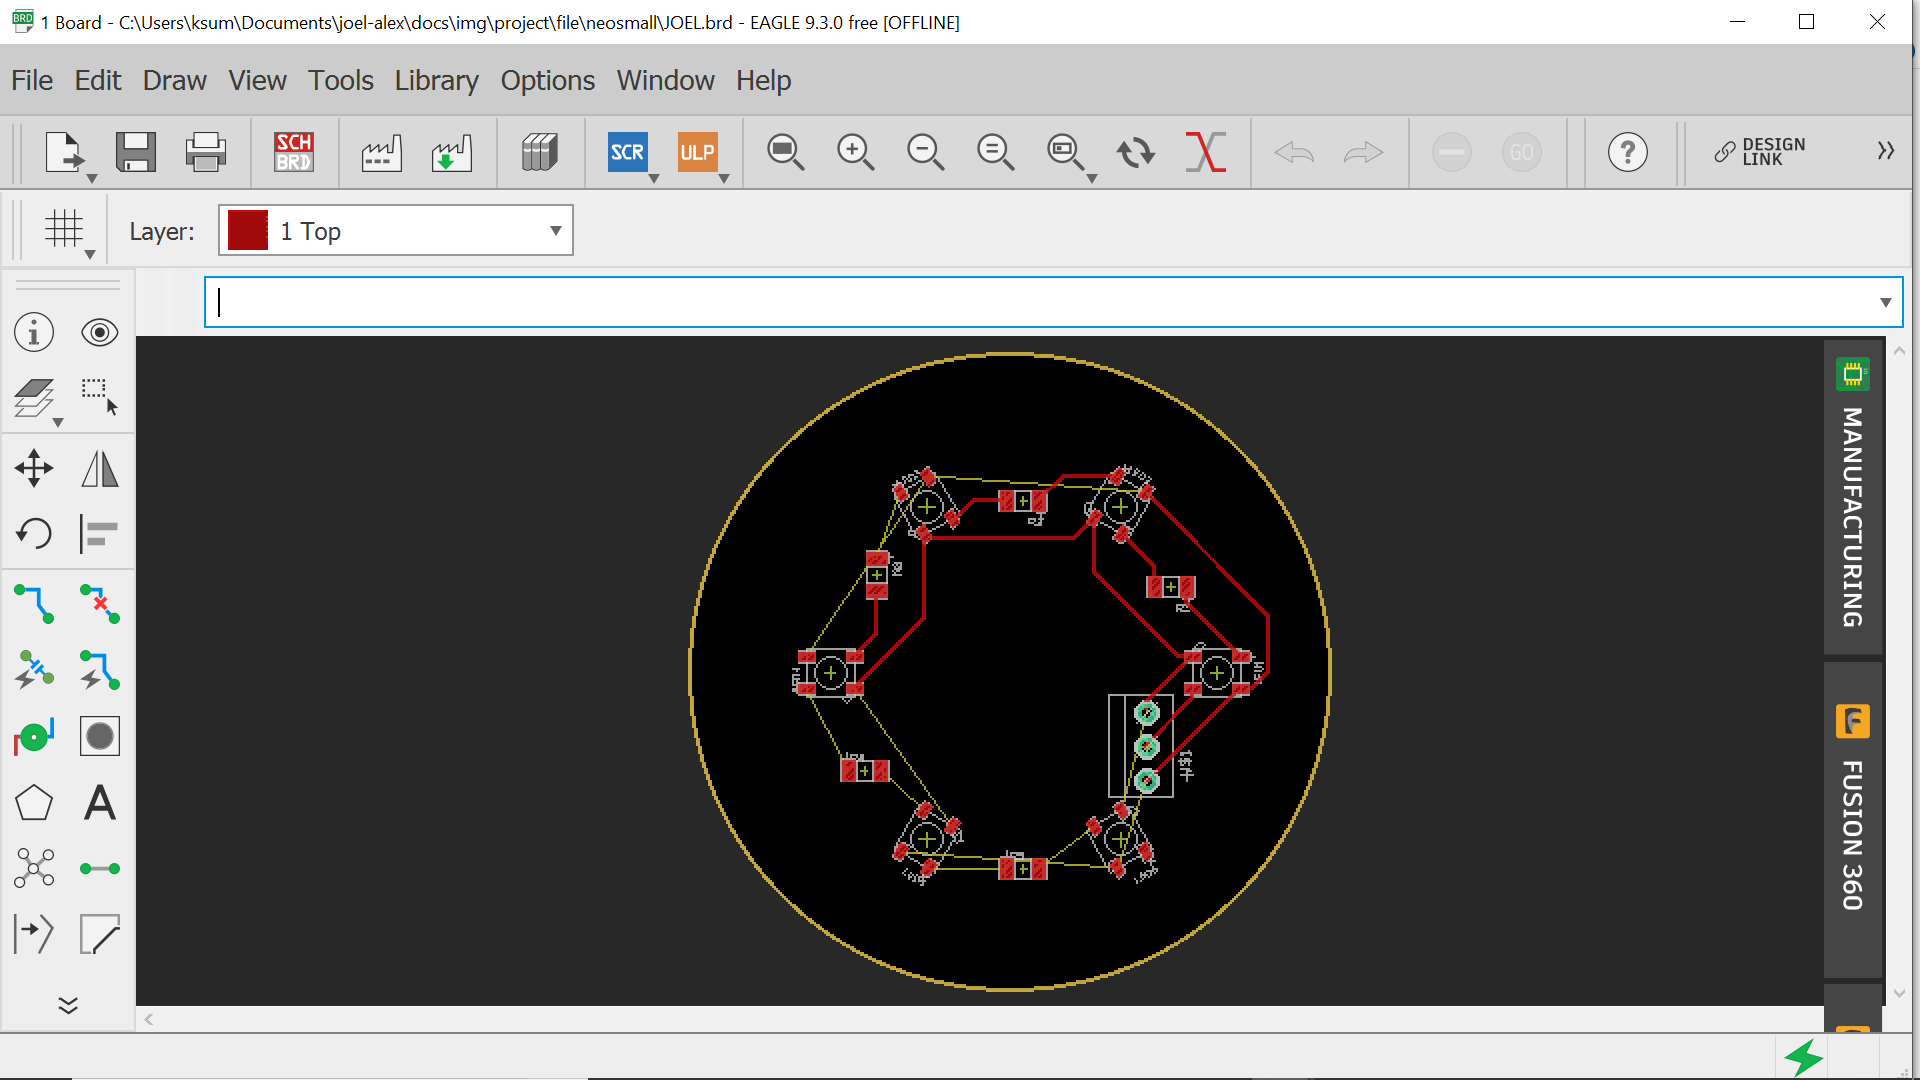Run a ULP program icon
The image size is (1920, 1080).
click(x=697, y=152)
